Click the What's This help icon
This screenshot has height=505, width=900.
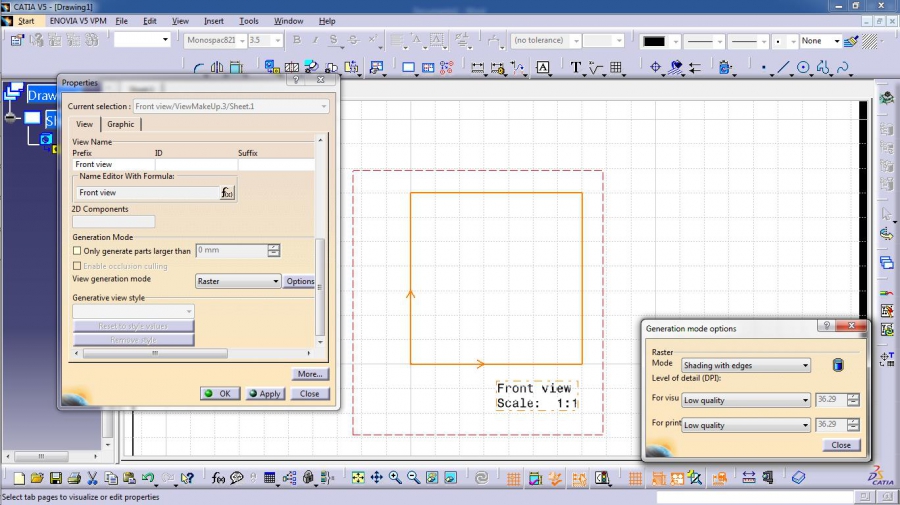[x=187, y=478]
